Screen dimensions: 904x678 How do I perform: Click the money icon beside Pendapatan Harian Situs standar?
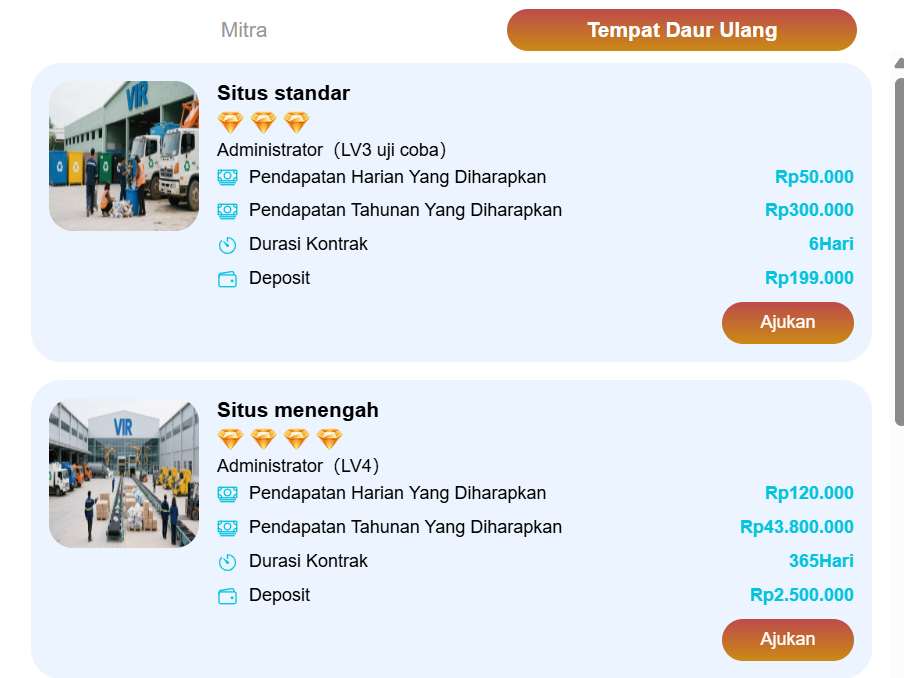point(228,177)
